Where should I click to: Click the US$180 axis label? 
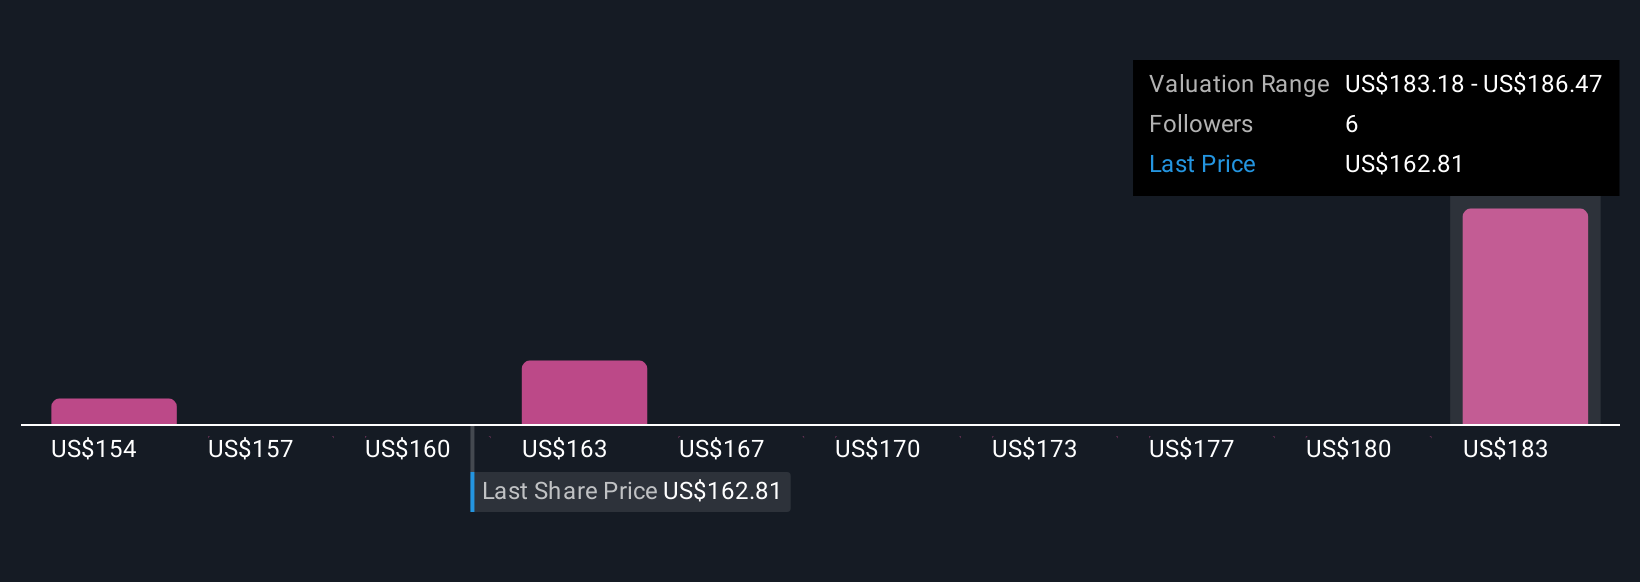click(x=1349, y=449)
